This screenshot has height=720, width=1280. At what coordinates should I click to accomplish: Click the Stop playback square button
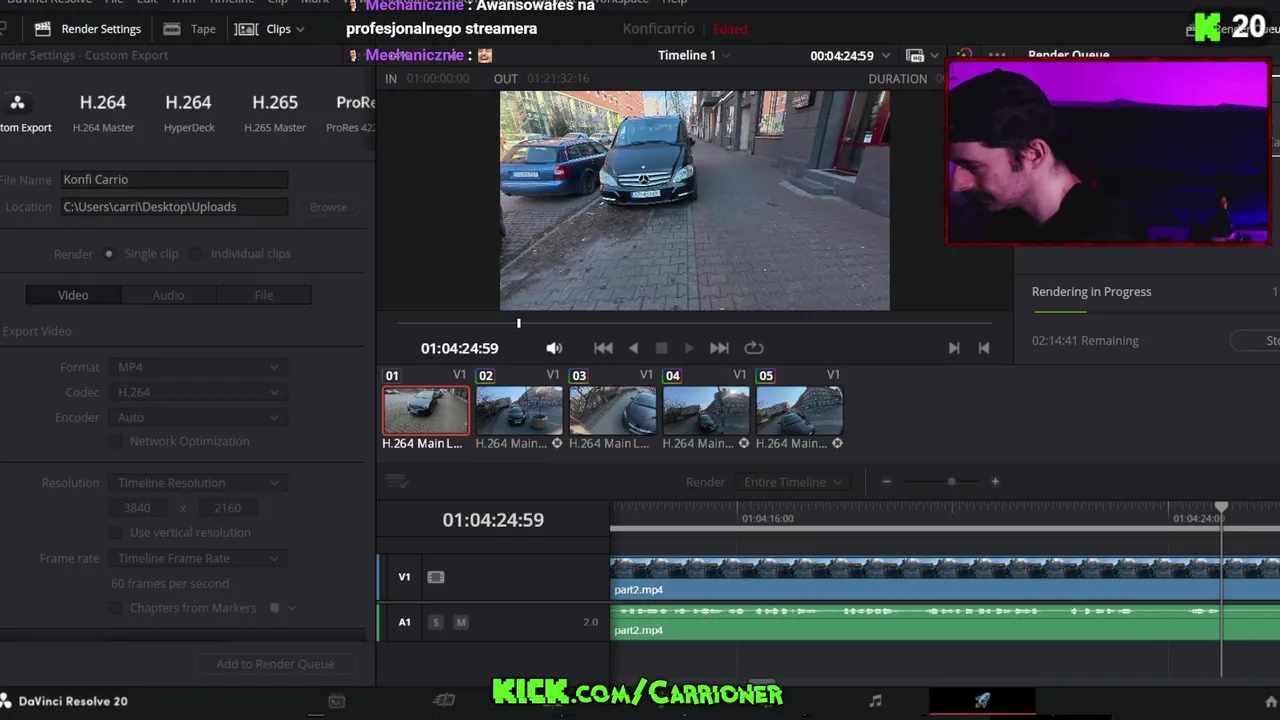pyautogui.click(x=661, y=348)
